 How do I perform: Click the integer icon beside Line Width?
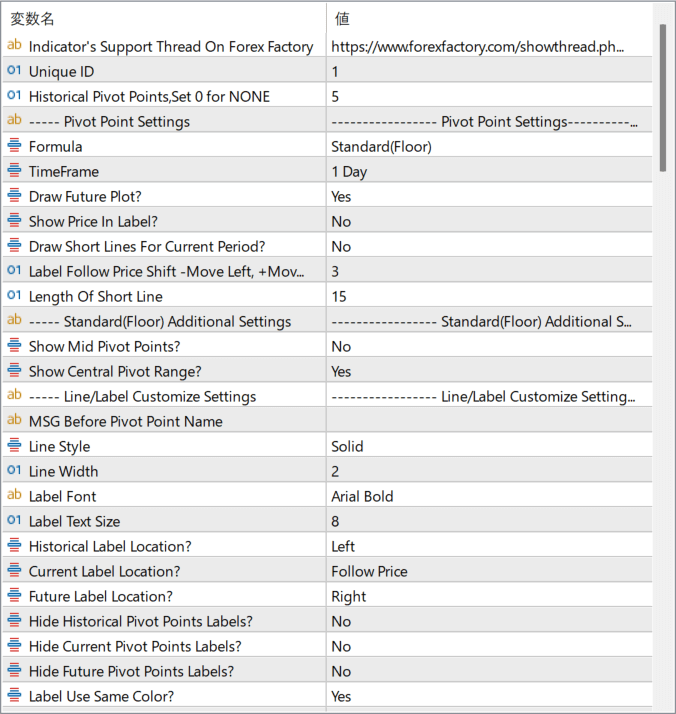pyautogui.click(x=14, y=471)
